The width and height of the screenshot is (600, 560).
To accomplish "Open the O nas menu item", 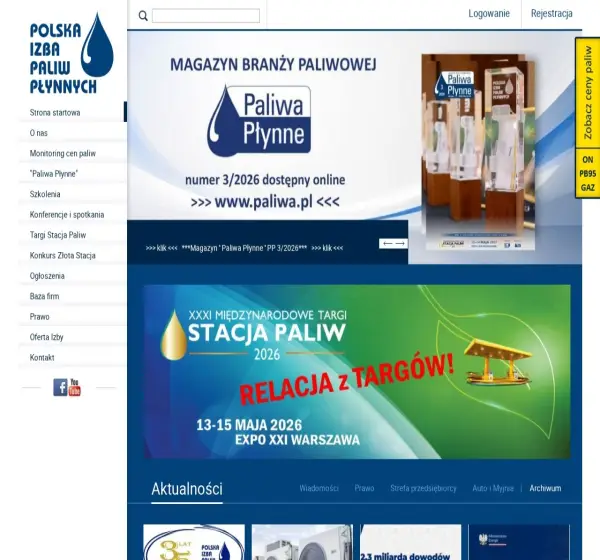I will coord(39,133).
